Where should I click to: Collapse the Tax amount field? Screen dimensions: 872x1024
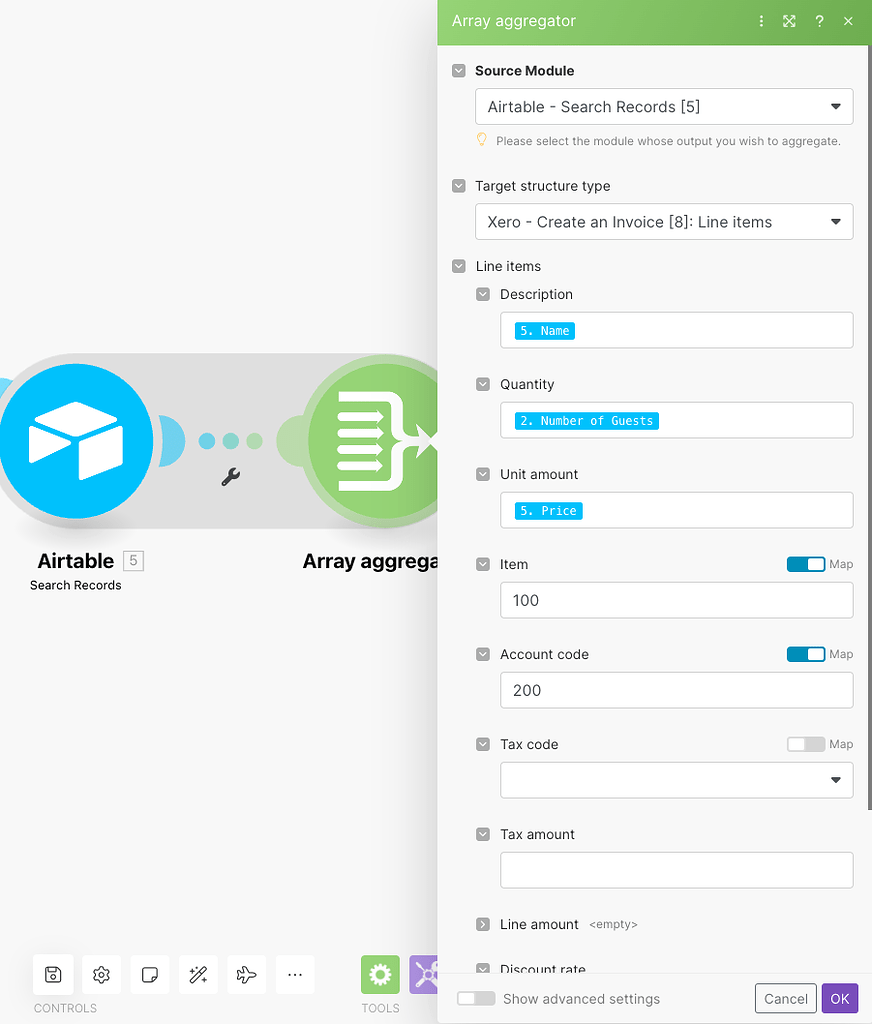pyautogui.click(x=483, y=834)
